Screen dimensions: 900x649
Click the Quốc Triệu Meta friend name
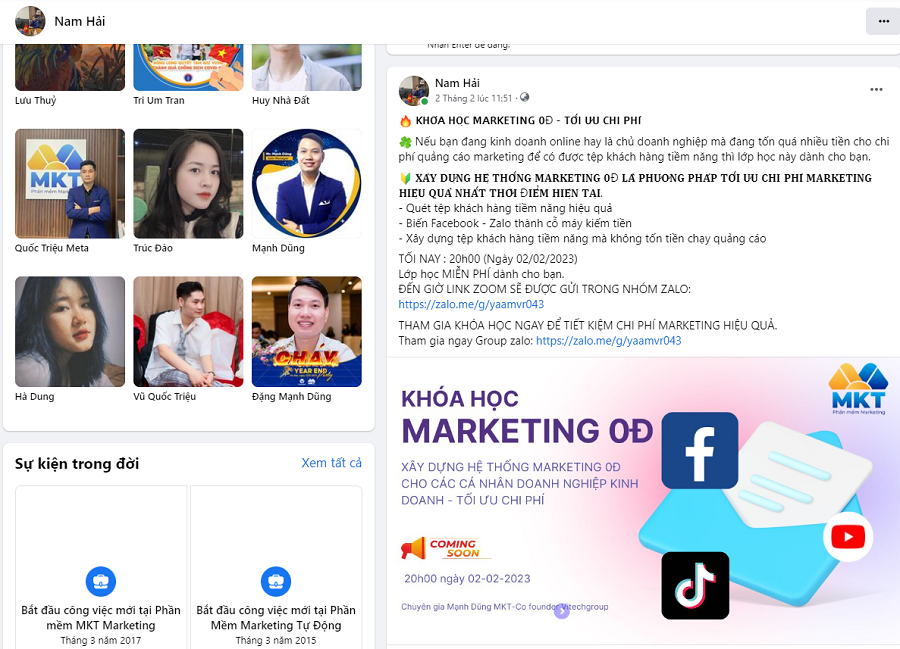(x=52, y=248)
